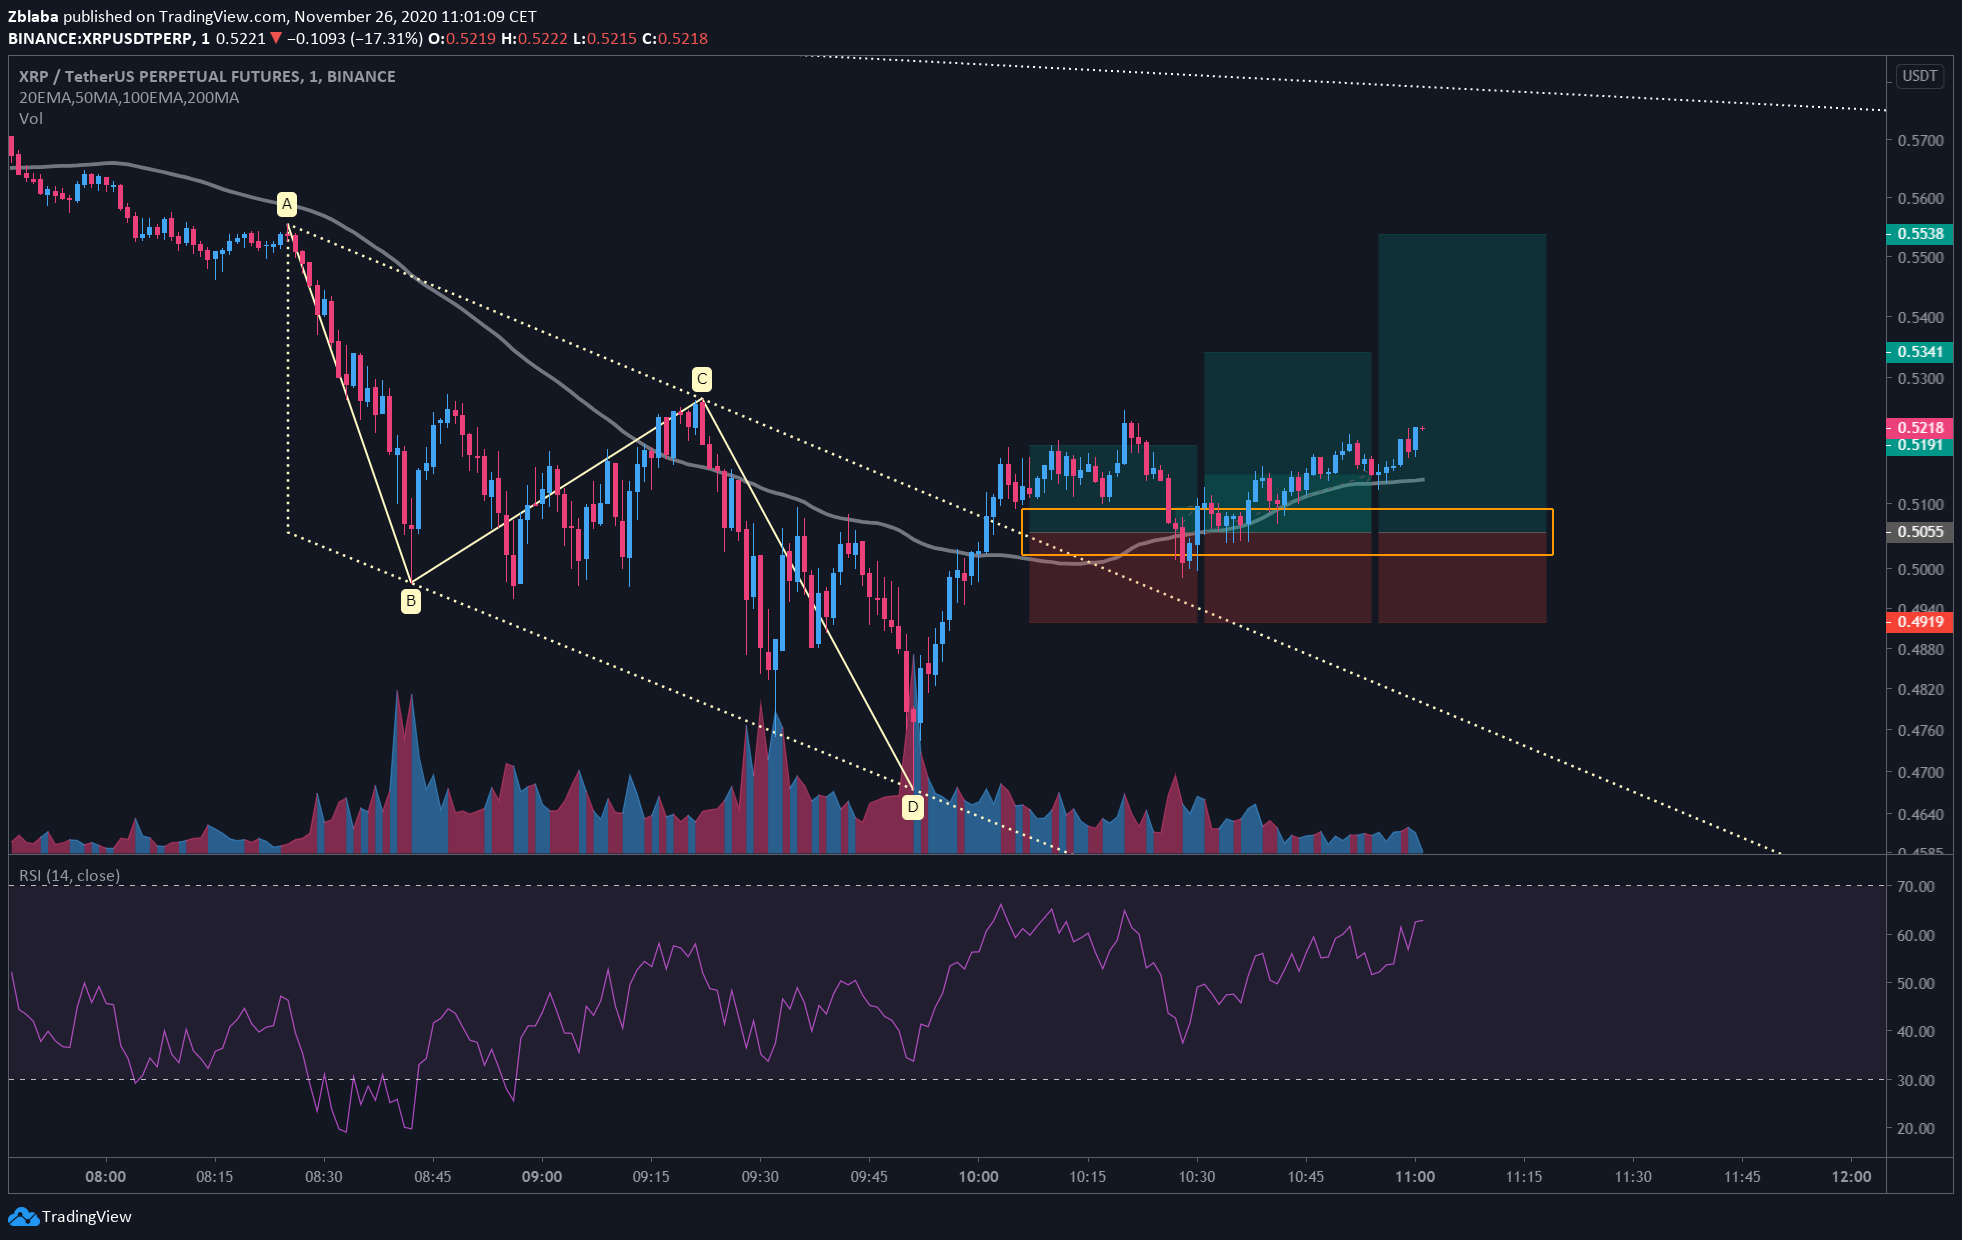This screenshot has width=1962, height=1240.
Task: Click the Vol indicator legend
Action: point(31,119)
